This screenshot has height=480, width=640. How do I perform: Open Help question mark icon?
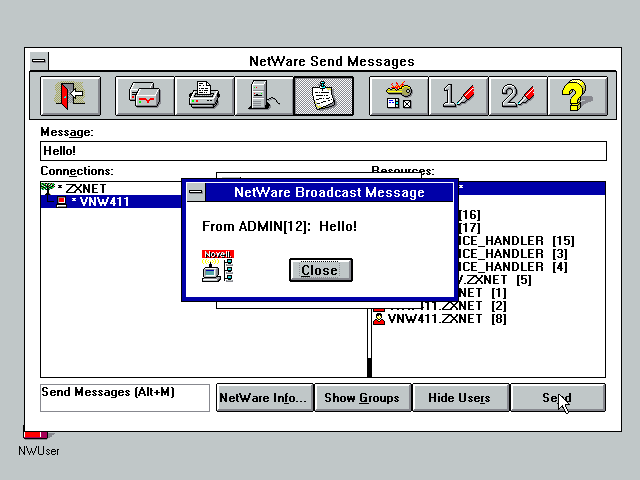coord(578,96)
